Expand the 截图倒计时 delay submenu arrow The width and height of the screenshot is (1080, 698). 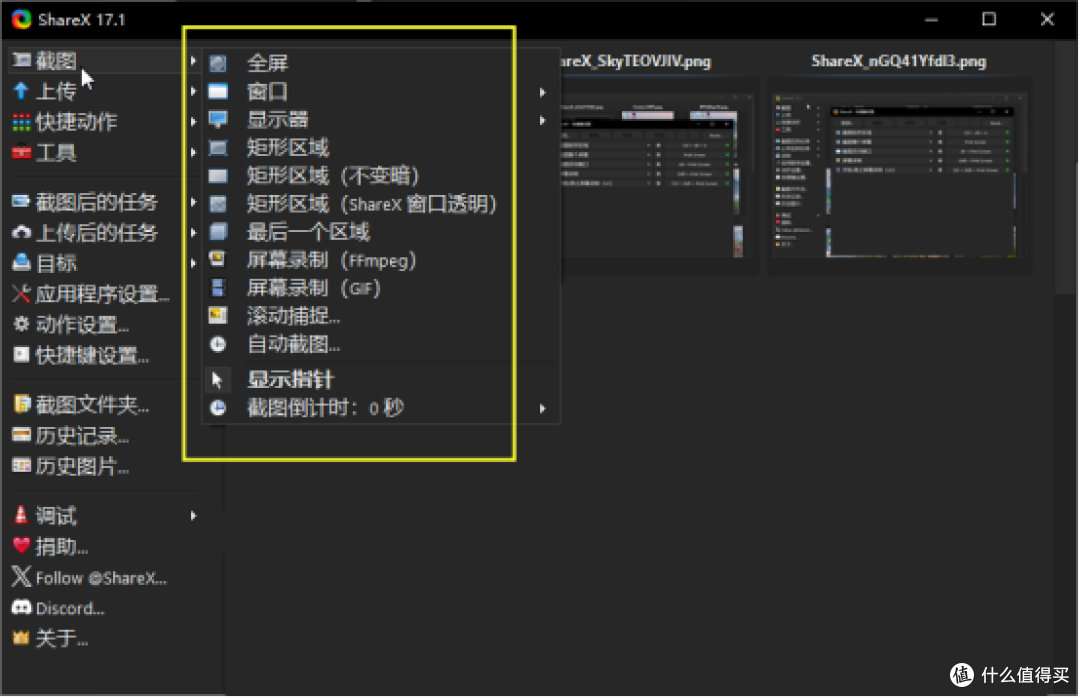(543, 408)
